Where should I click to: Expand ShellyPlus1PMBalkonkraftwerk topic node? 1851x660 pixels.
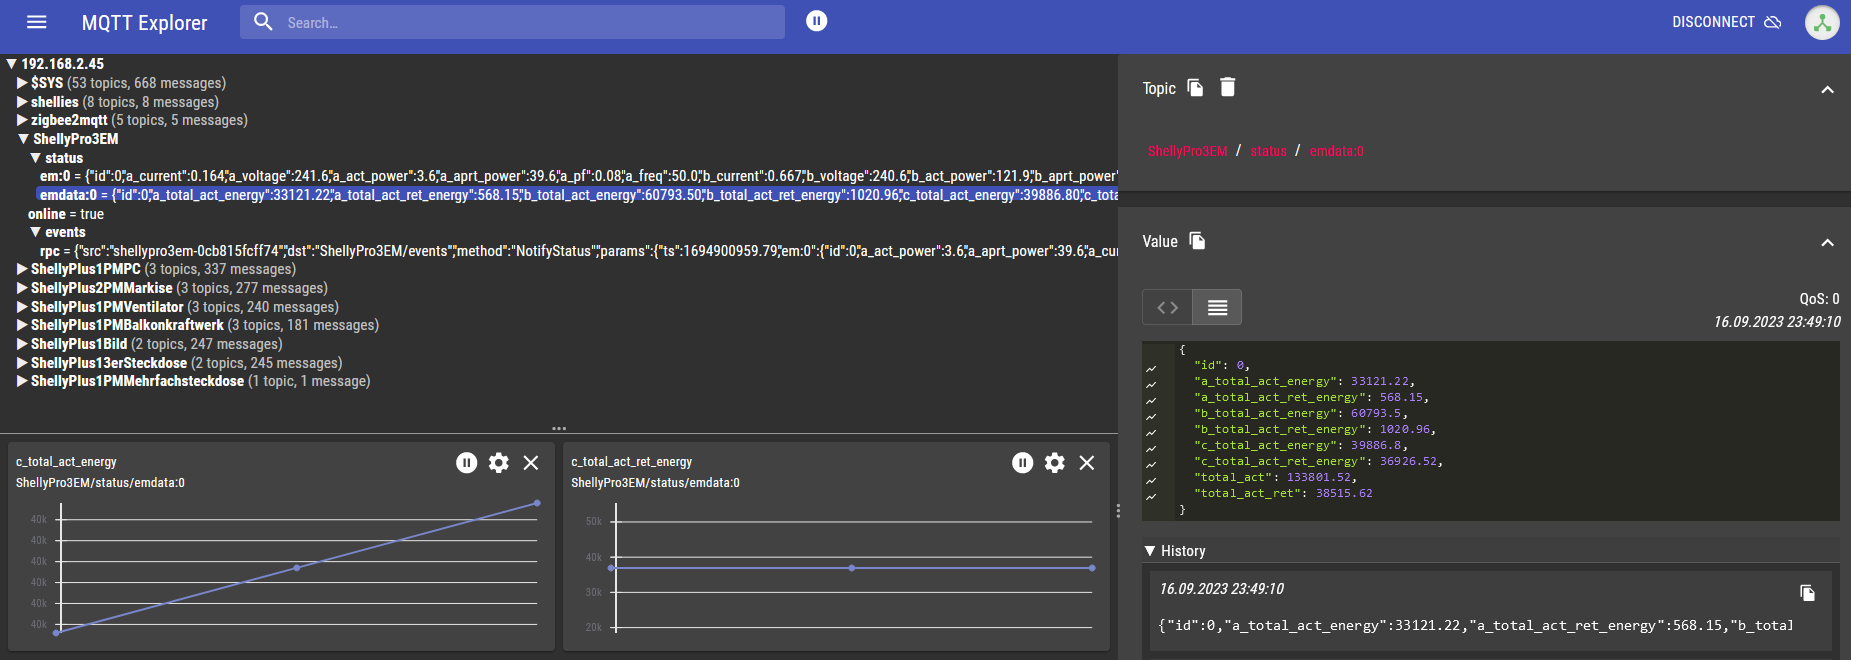pos(22,325)
